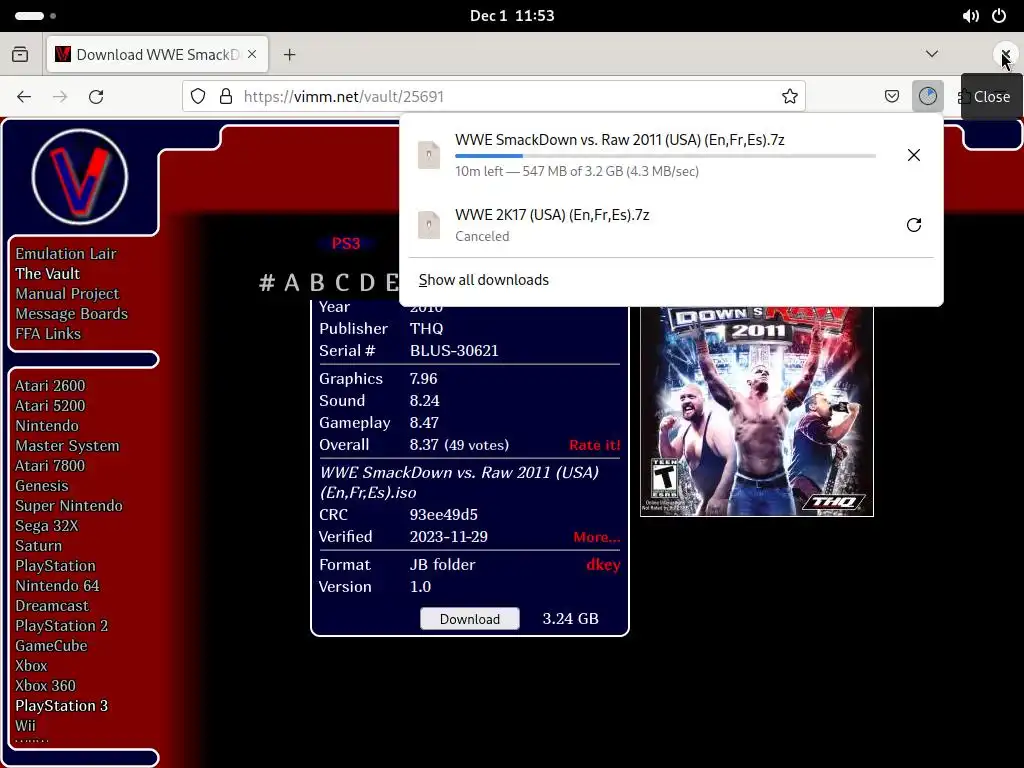Click the Vimm's Lair V logo
The image size is (1024, 768).
(x=80, y=176)
